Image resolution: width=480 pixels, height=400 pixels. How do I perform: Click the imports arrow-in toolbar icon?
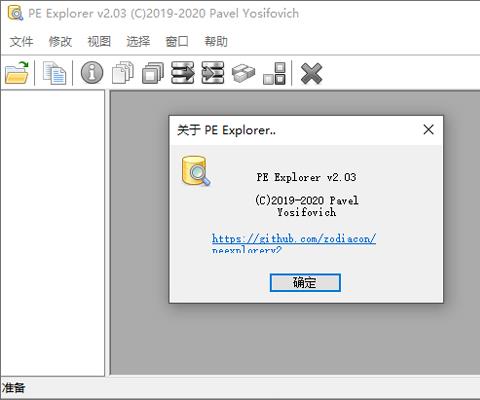point(213,73)
